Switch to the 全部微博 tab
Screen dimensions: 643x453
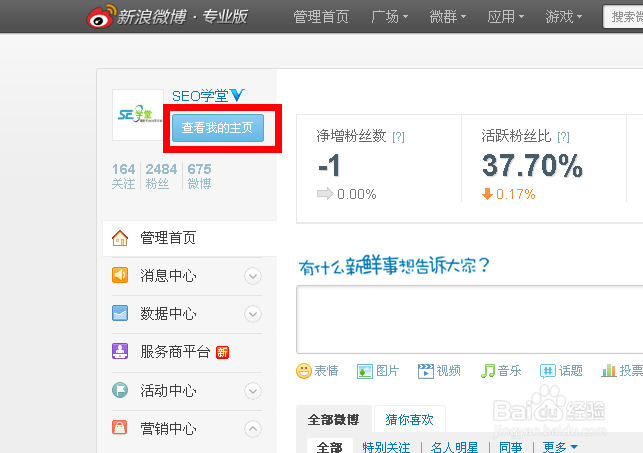[x=333, y=419]
